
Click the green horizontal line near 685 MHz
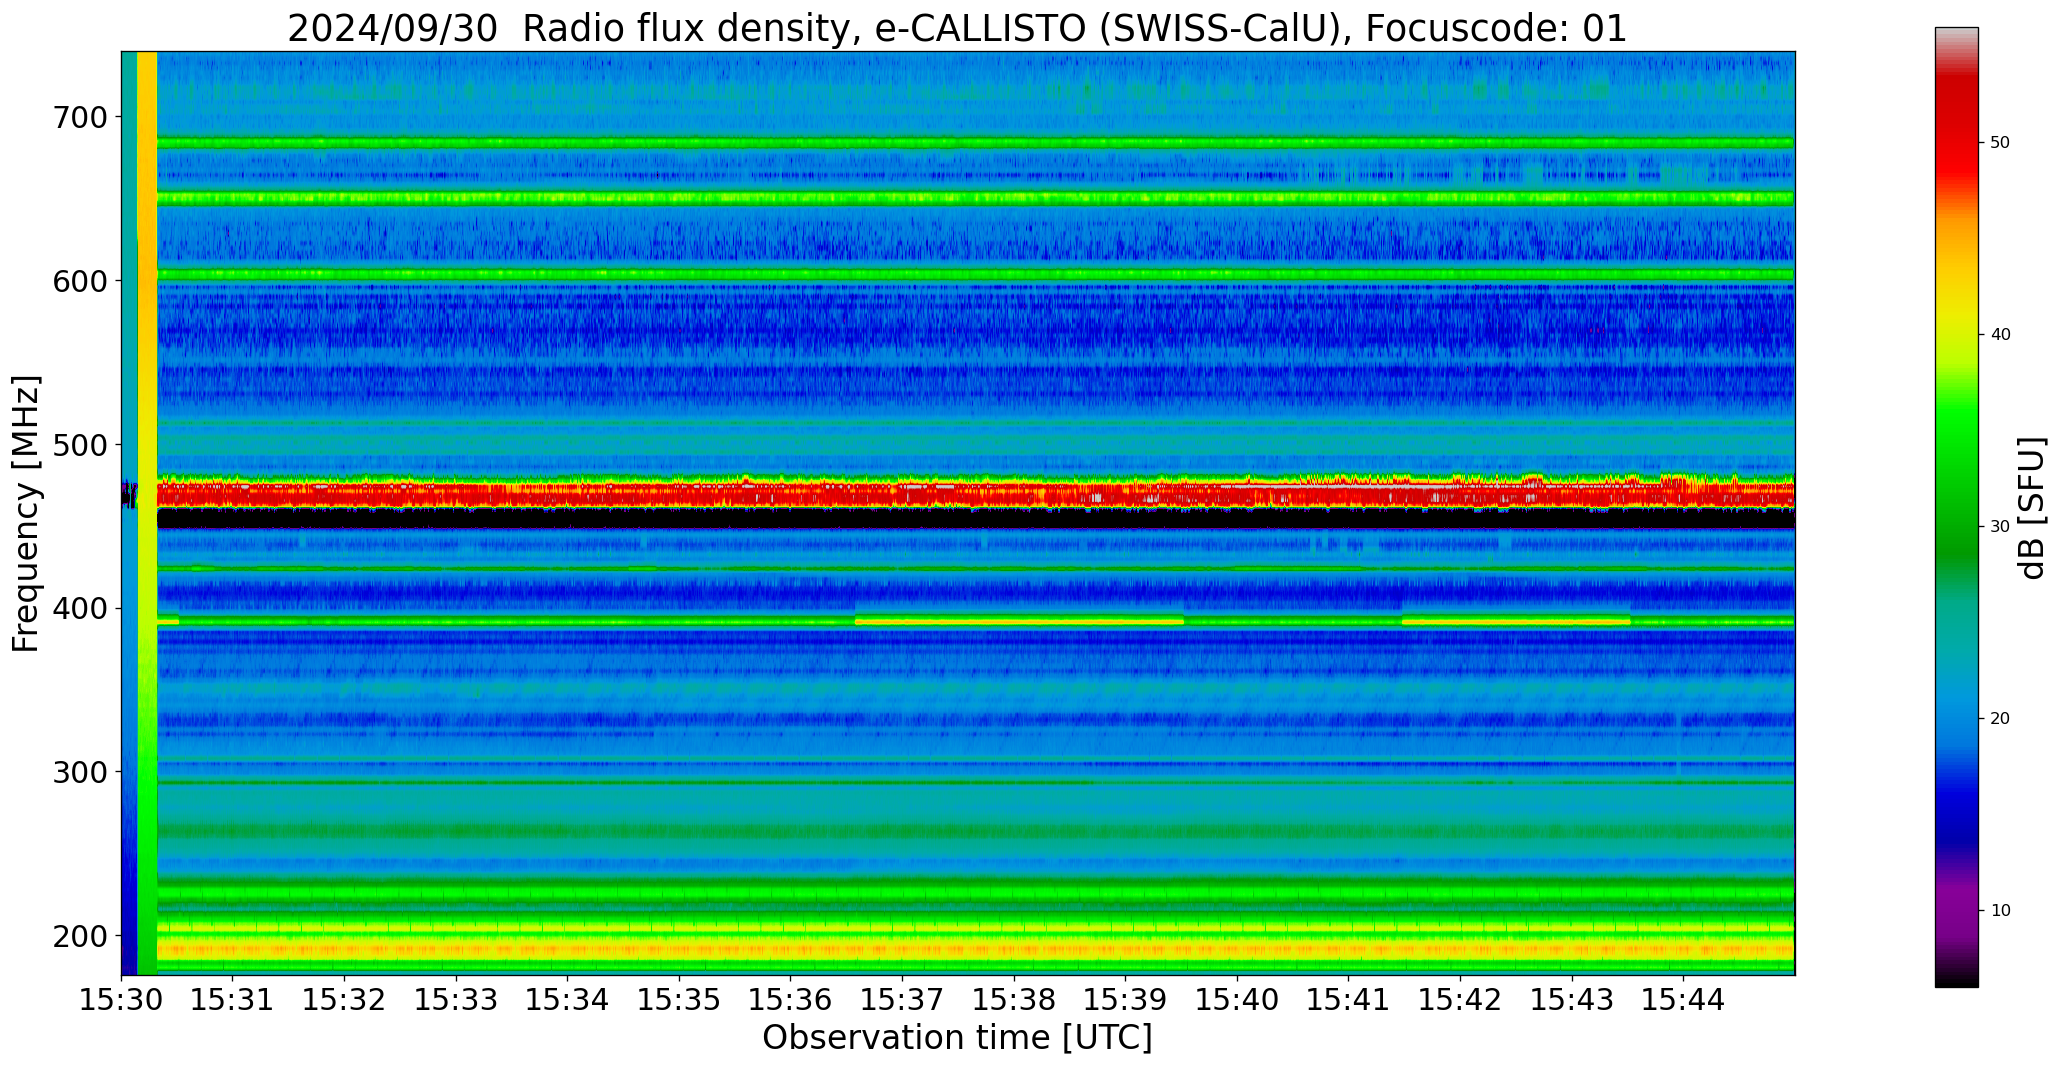(x=975, y=143)
